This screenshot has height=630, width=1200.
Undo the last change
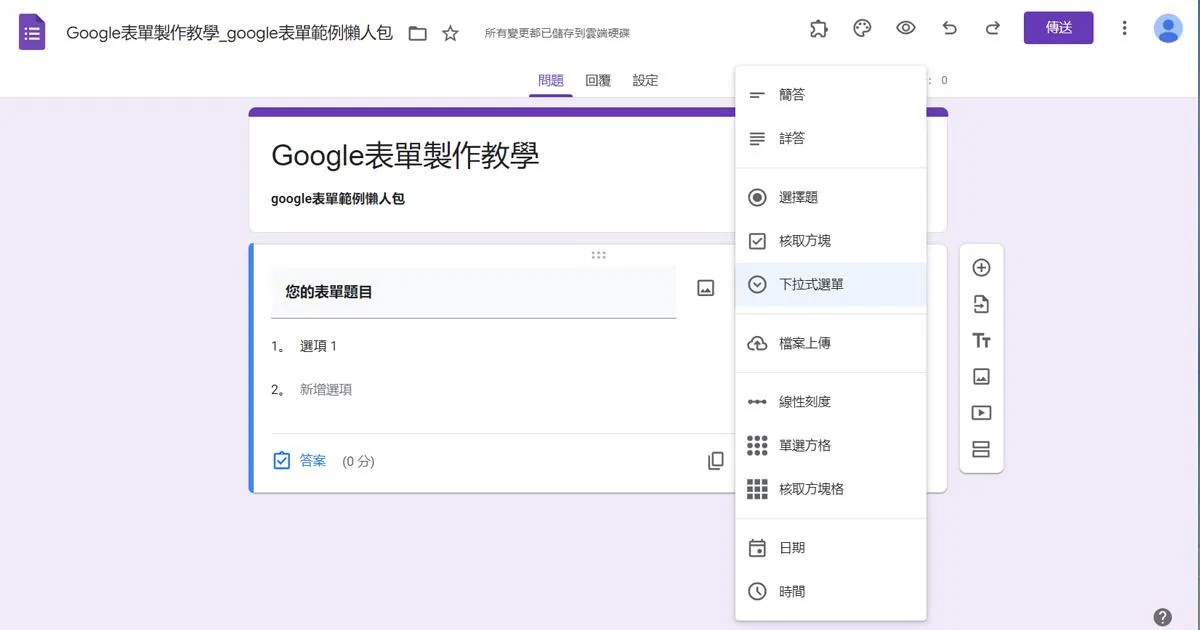point(950,28)
